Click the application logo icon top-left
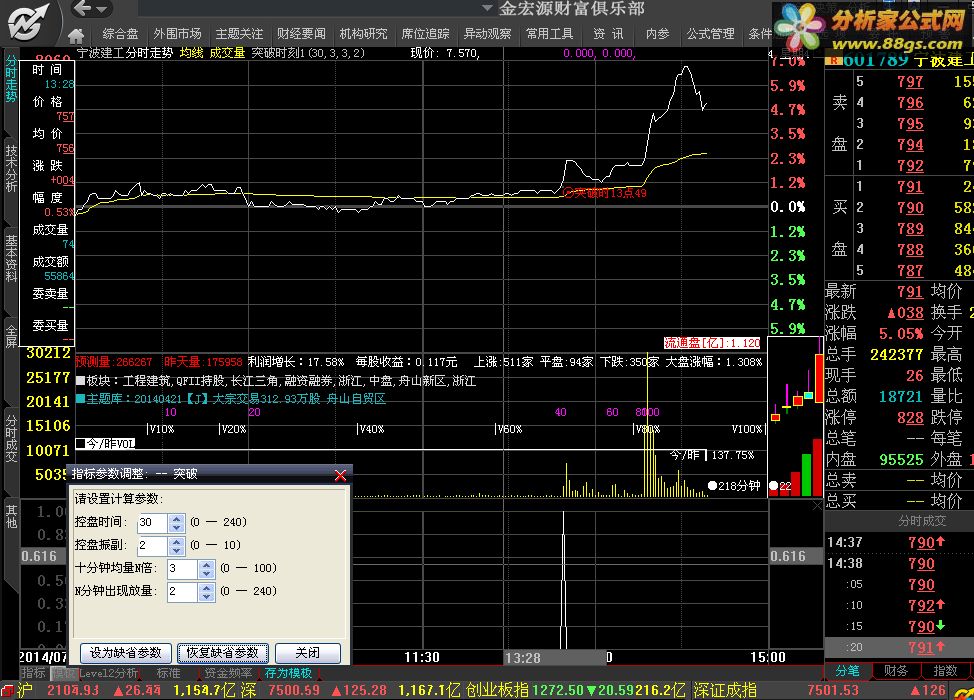This screenshot has width=974, height=700. [x=28, y=21]
